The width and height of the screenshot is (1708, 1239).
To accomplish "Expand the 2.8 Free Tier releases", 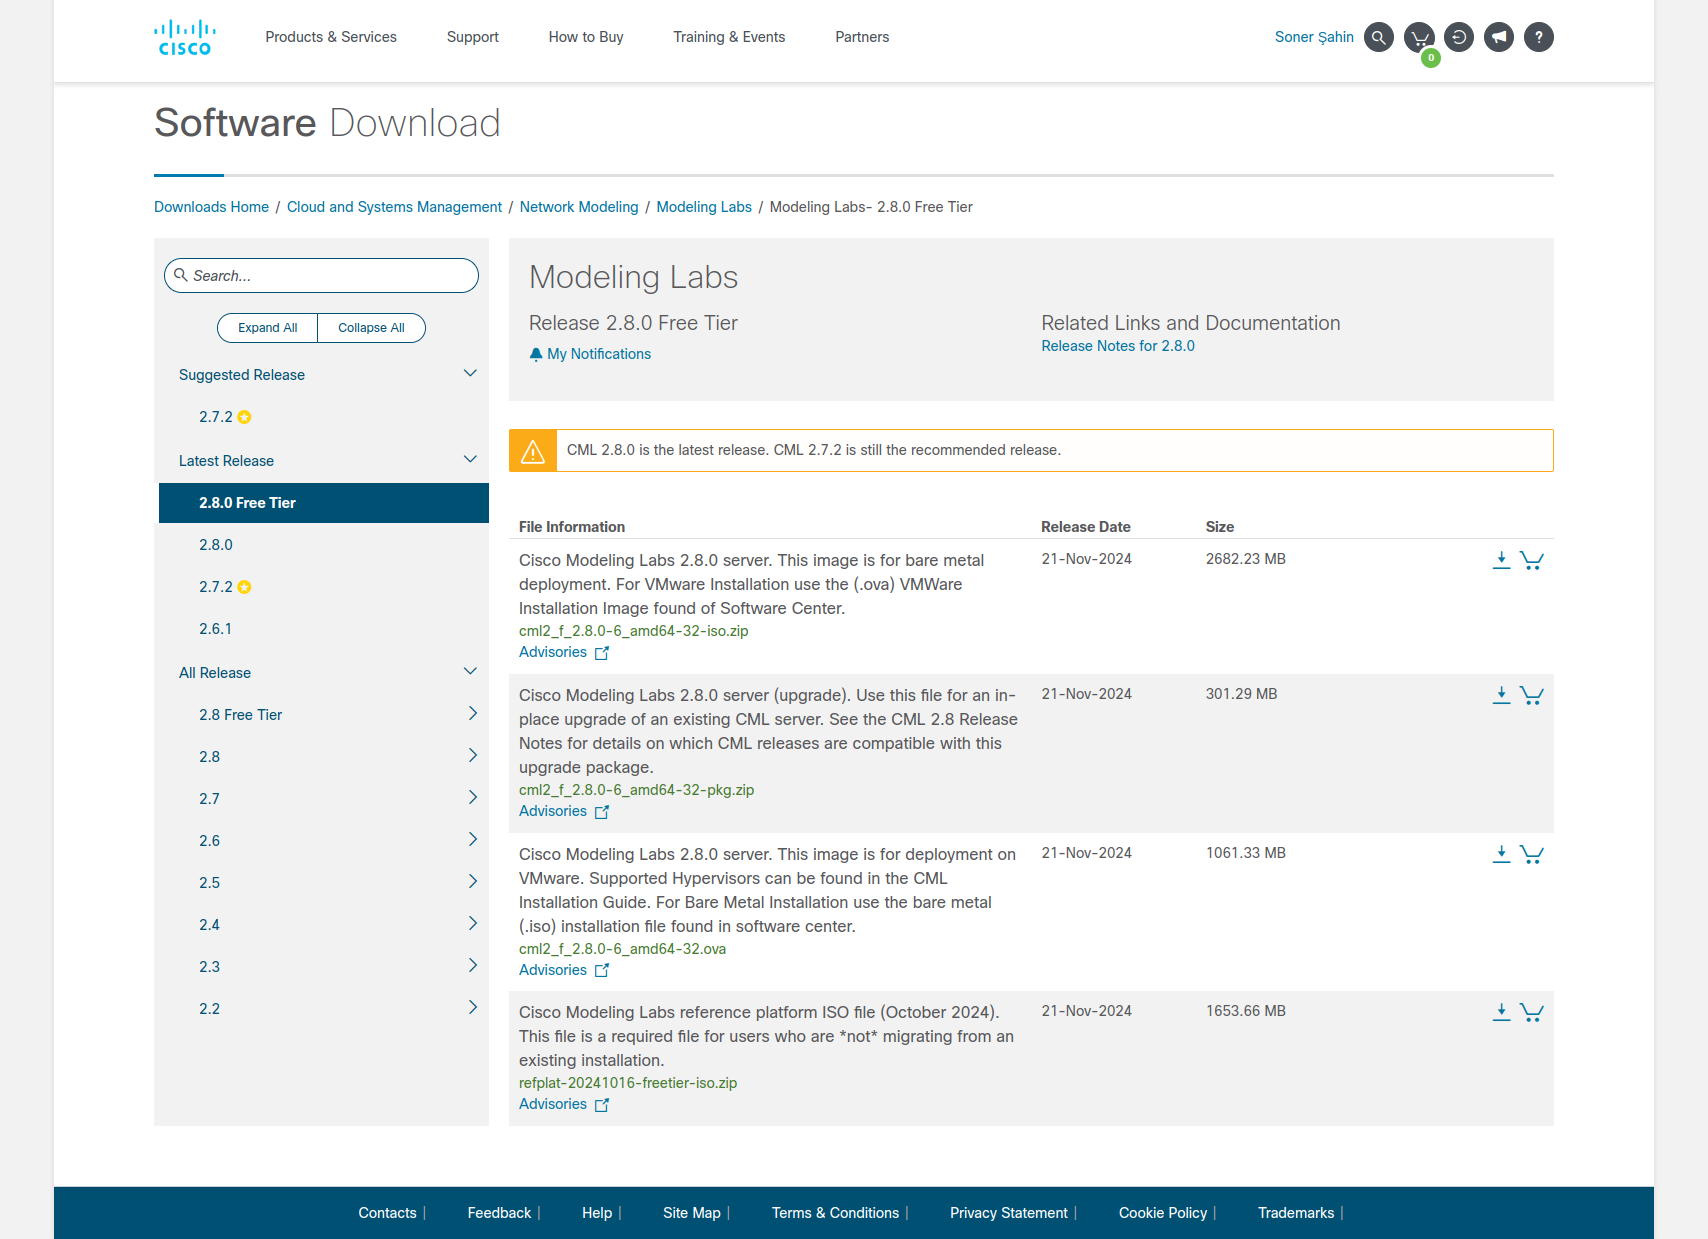I will (x=472, y=714).
